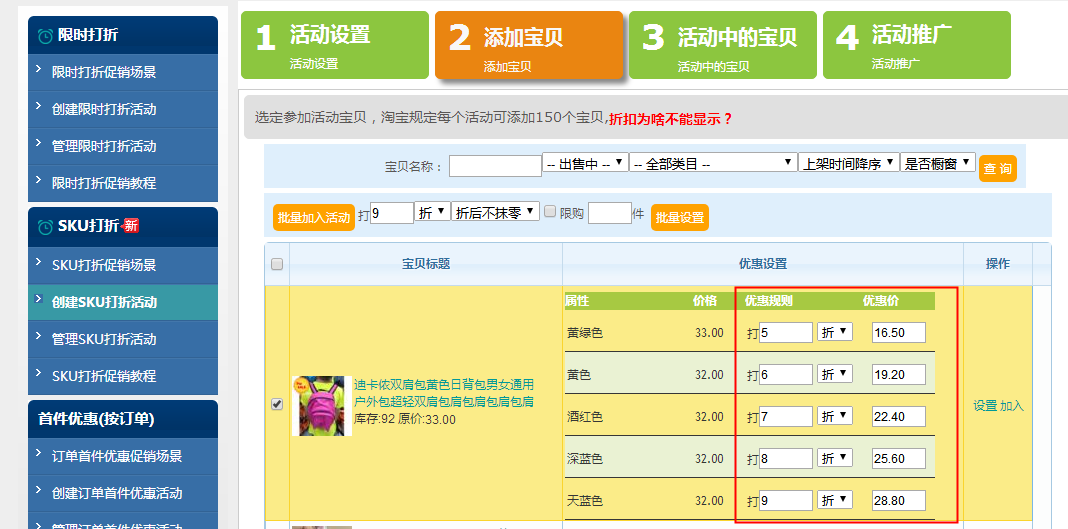This screenshot has width=1068, height=529.
Task: Open the backpack product thumbnail
Action: [321, 406]
